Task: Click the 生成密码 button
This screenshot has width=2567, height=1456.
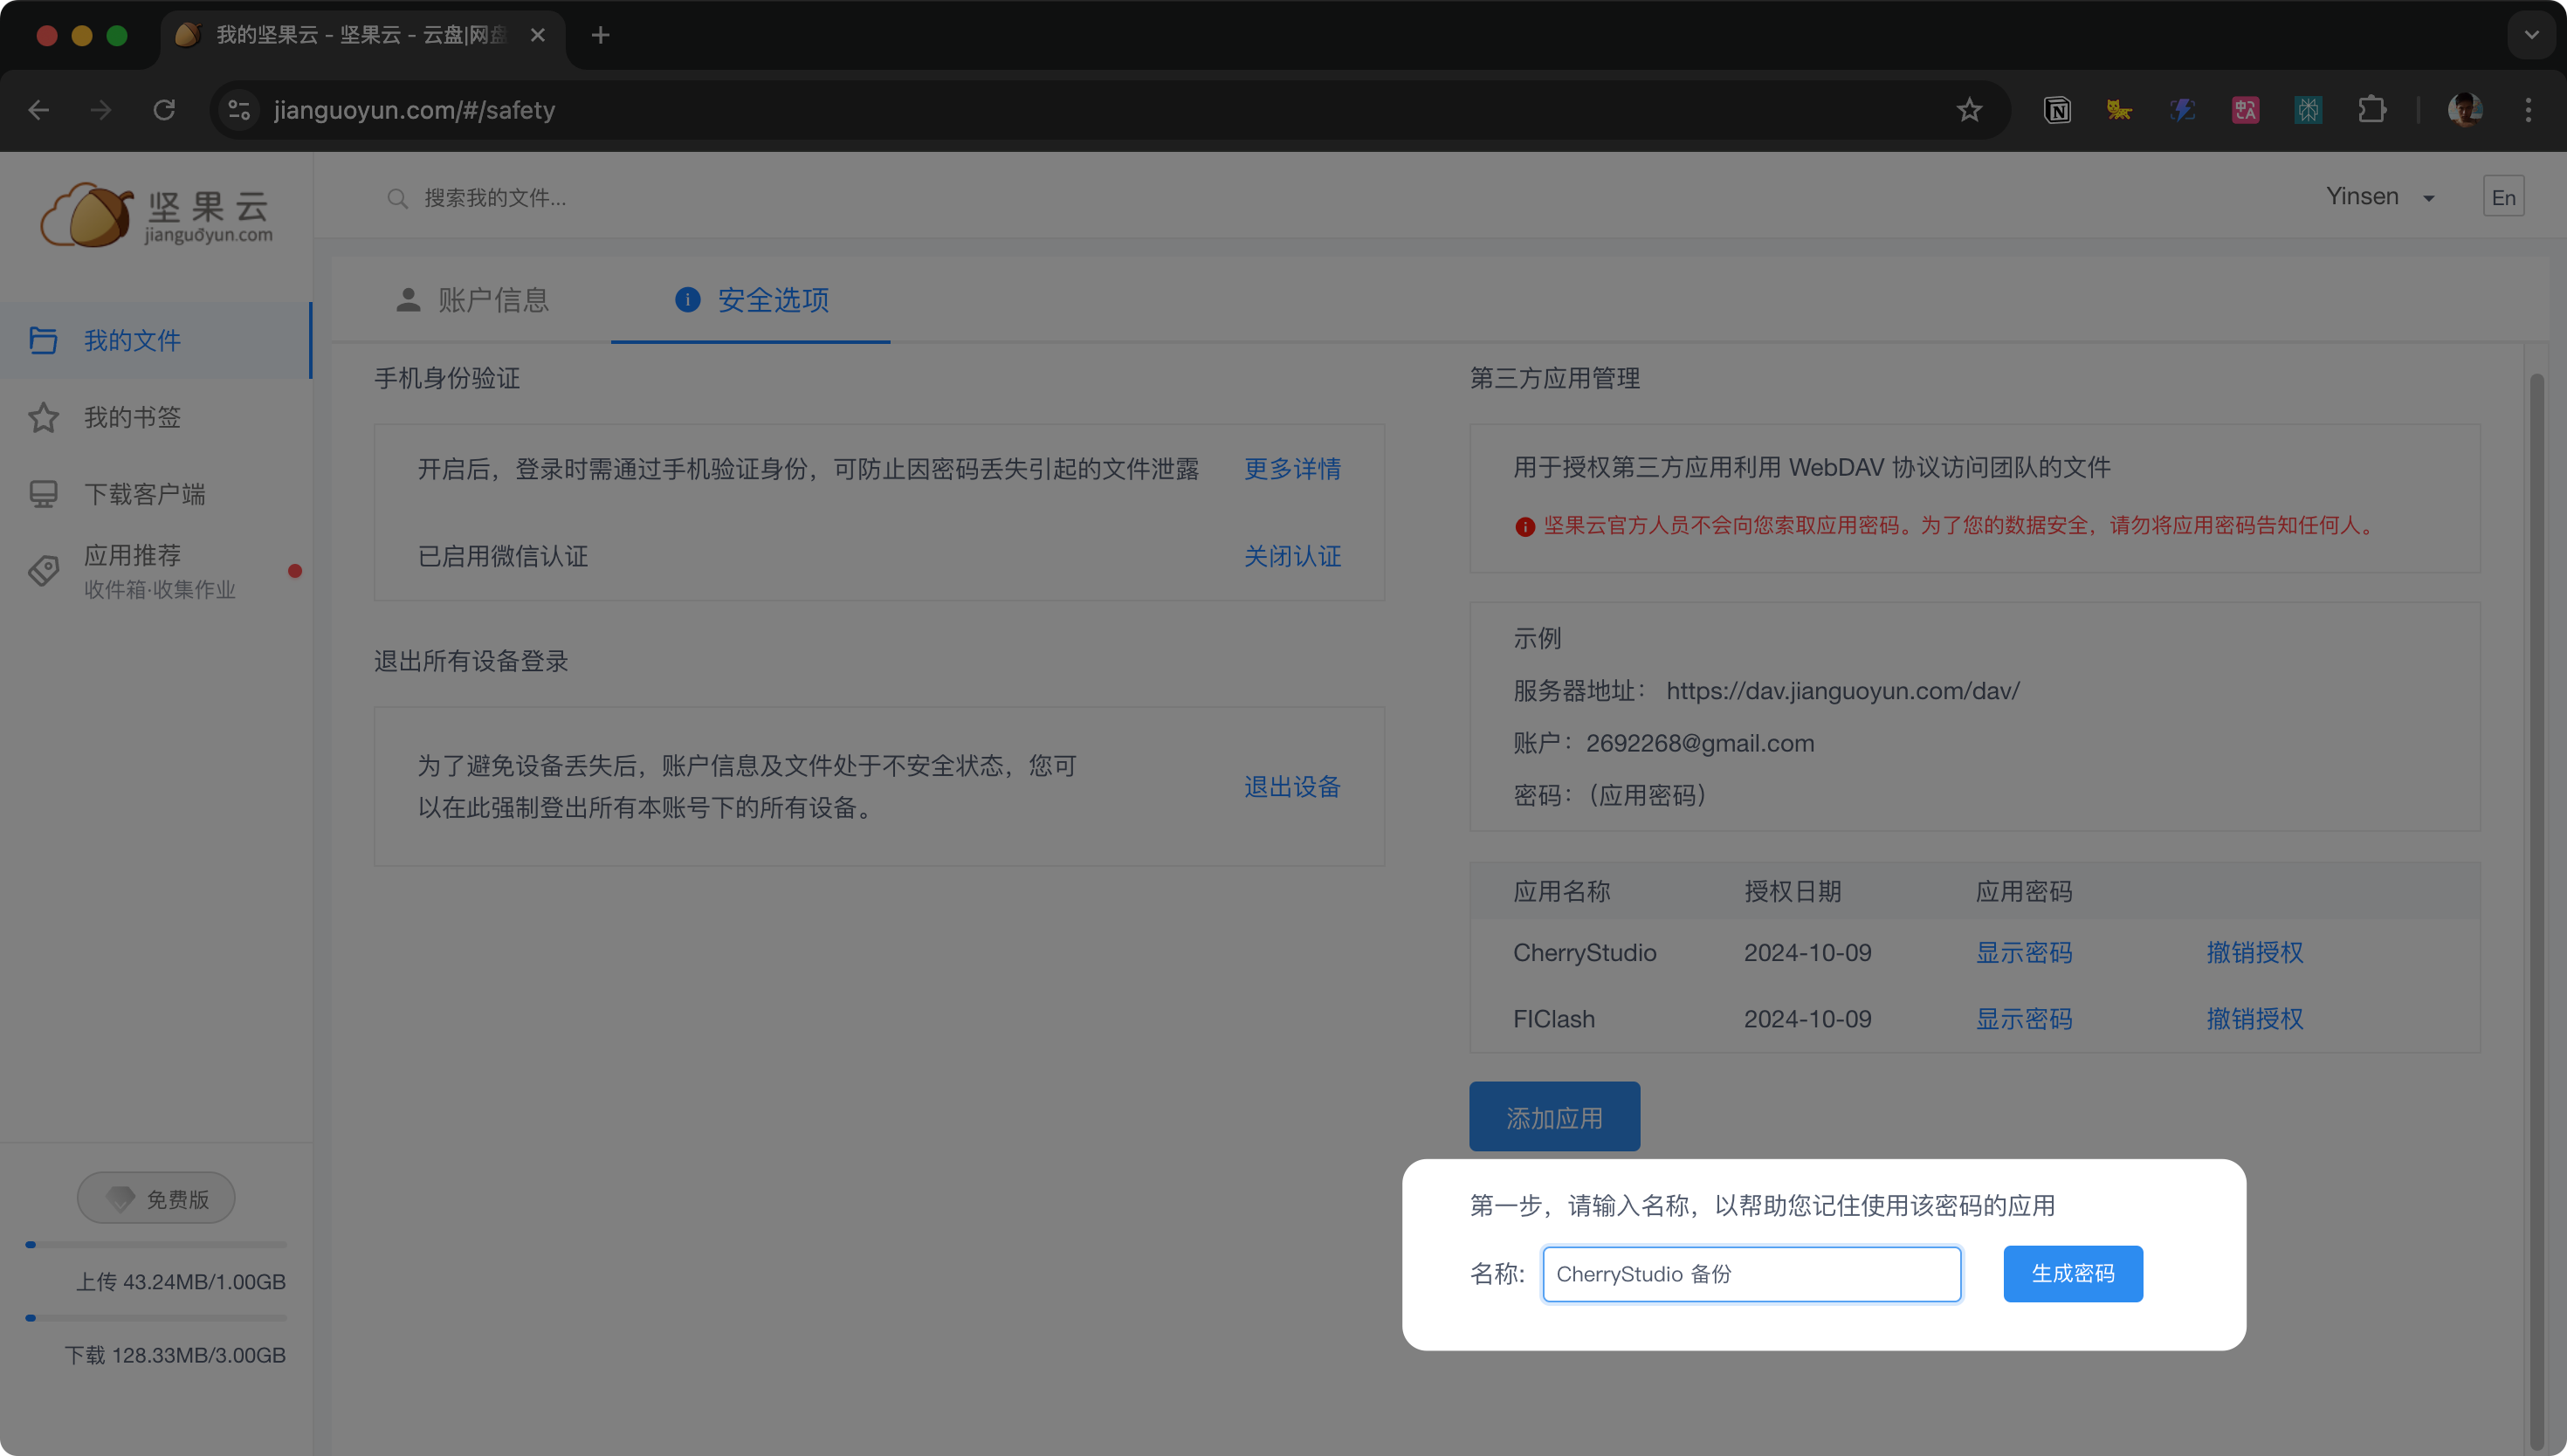Action: point(2072,1273)
